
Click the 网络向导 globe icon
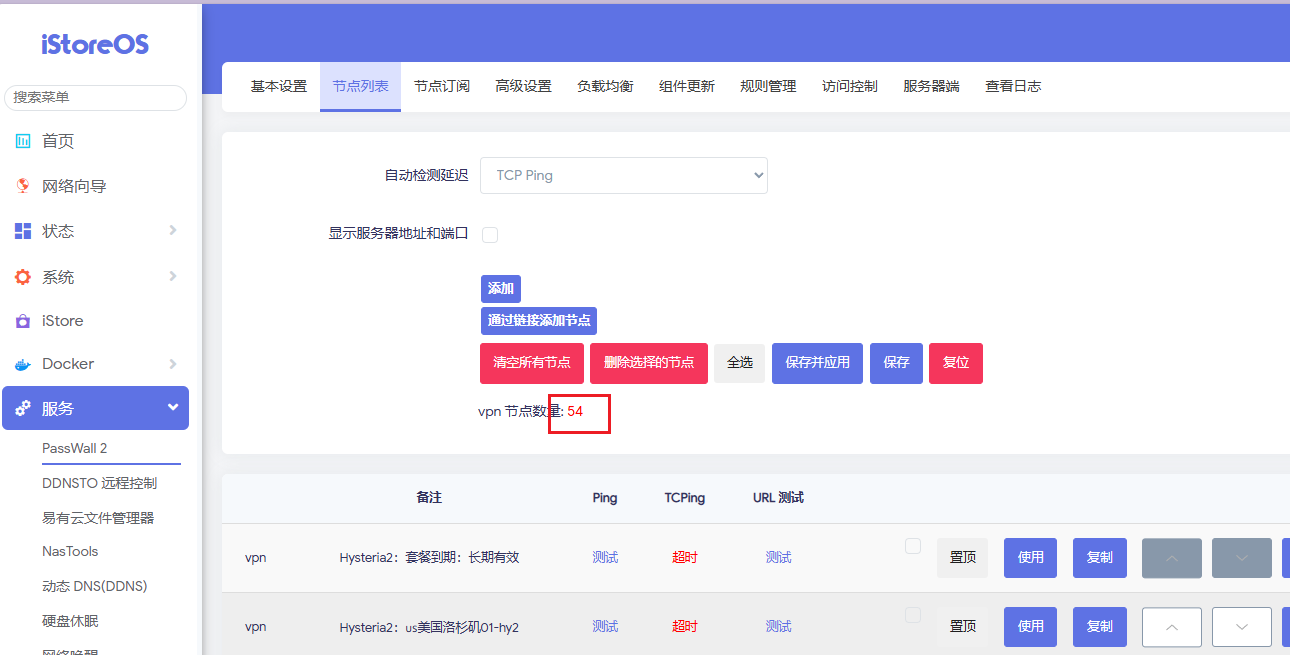pos(23,186)
